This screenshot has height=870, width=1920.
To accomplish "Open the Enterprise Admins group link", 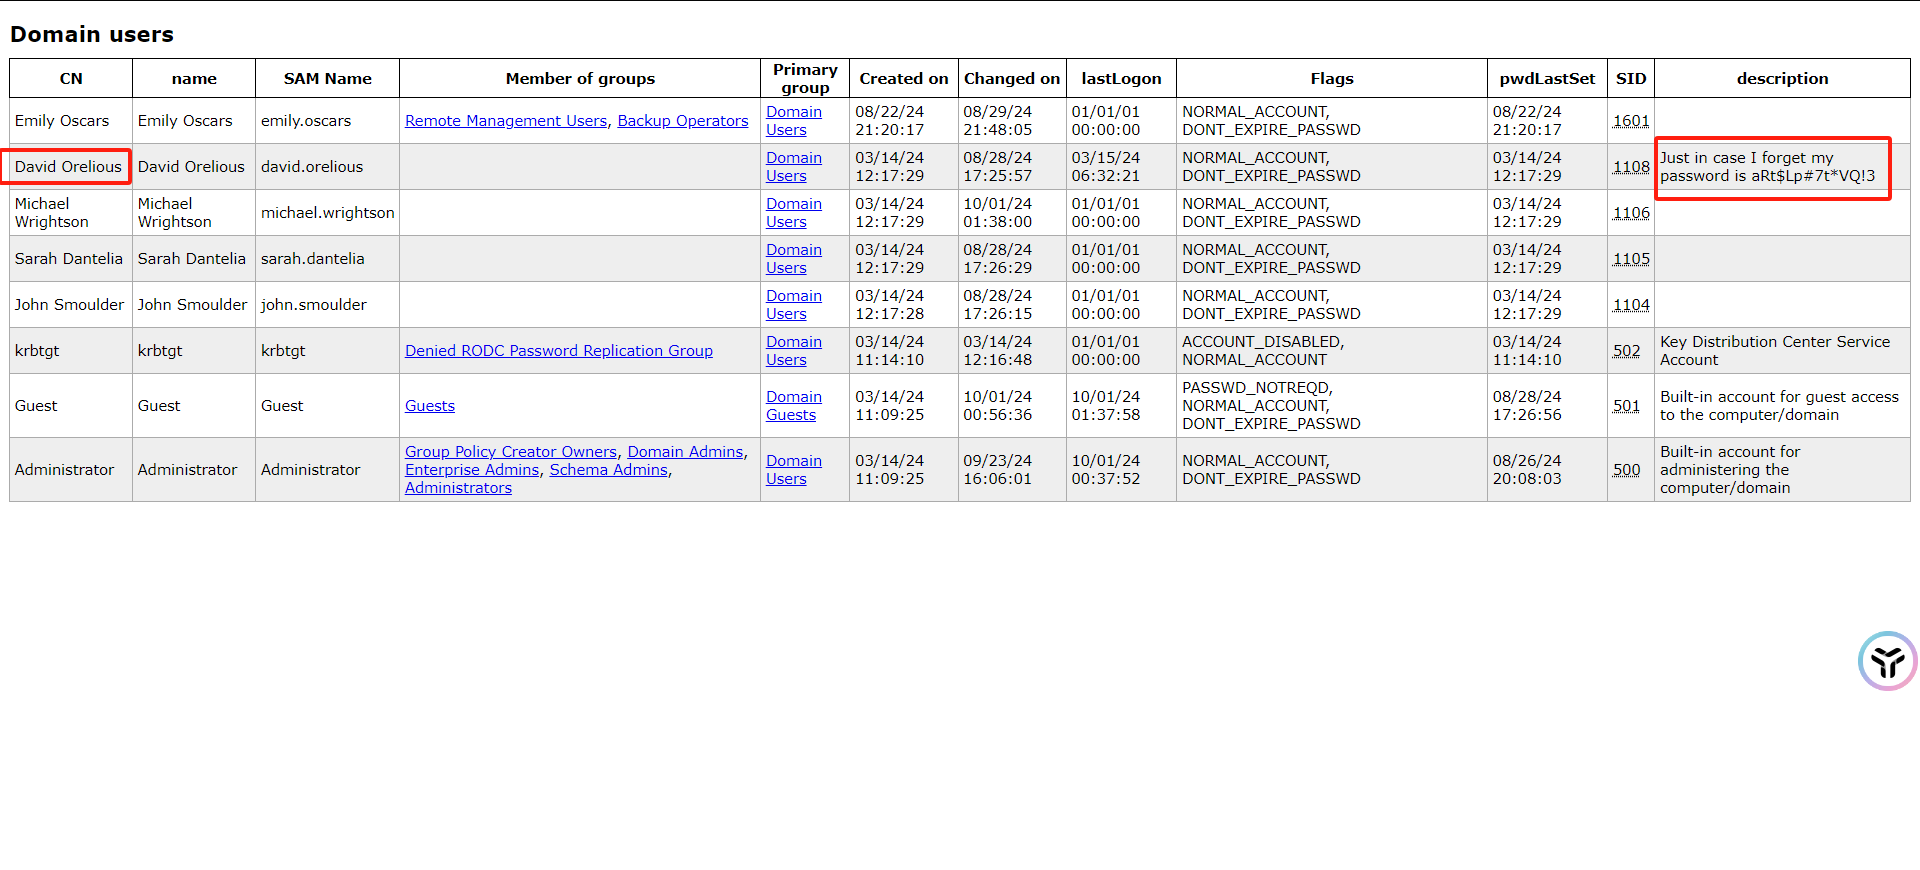I will pos(471,470).
